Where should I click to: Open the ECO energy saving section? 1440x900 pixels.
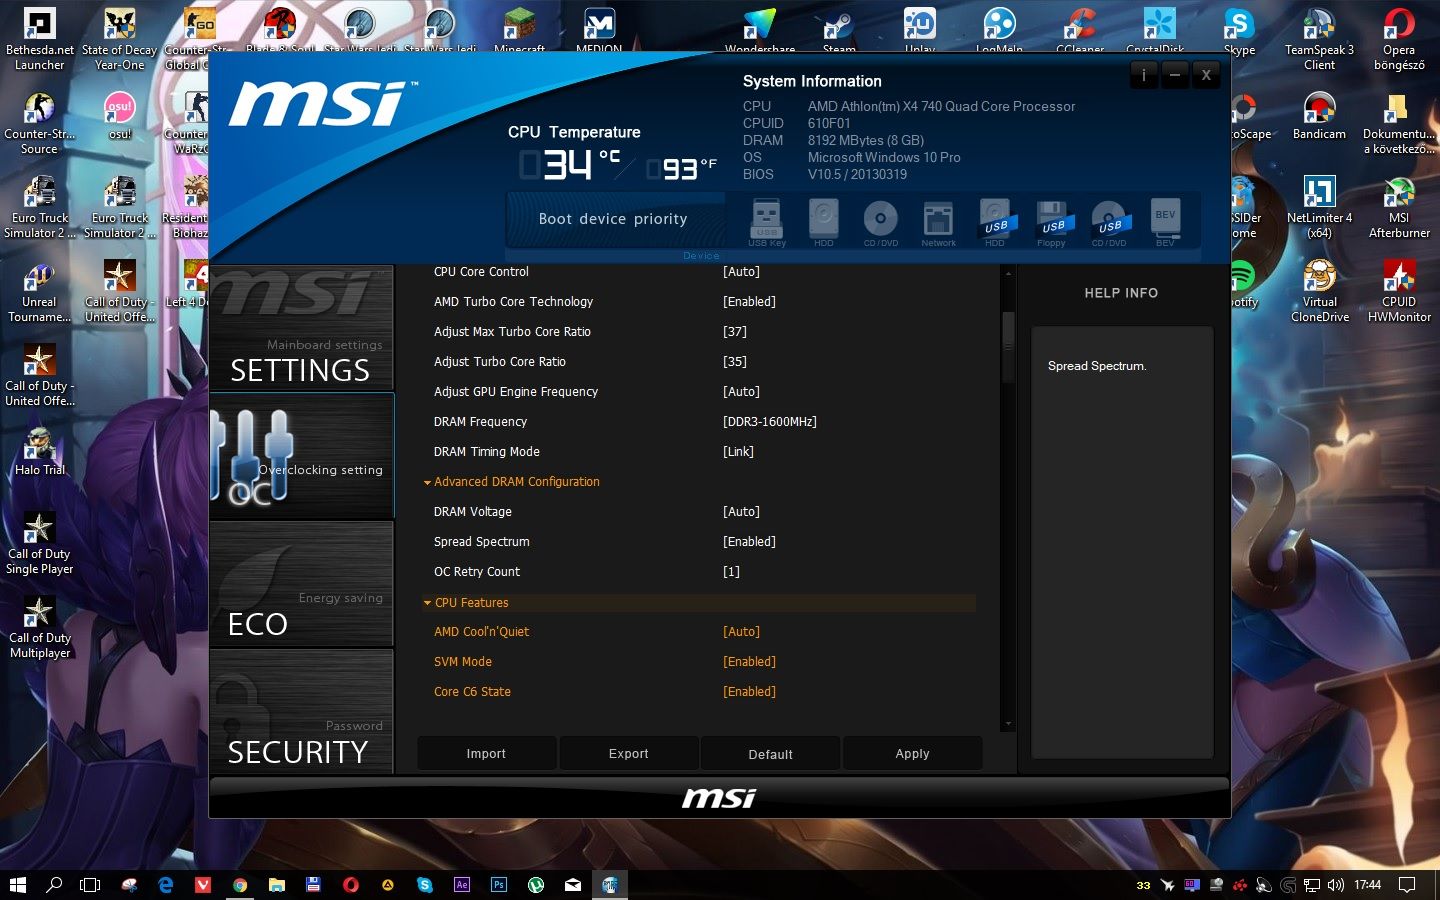tap(302, 585)
